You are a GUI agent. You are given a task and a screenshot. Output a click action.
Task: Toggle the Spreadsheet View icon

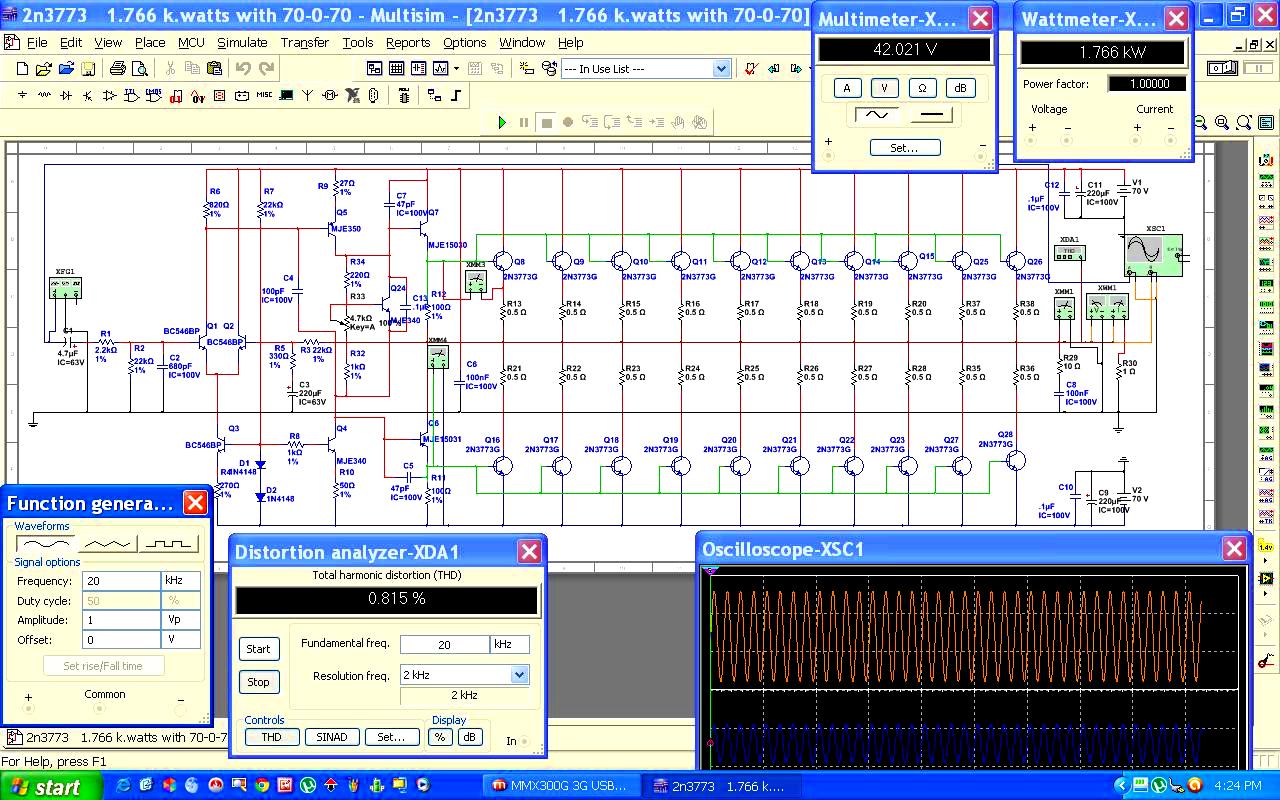point(396,69)
